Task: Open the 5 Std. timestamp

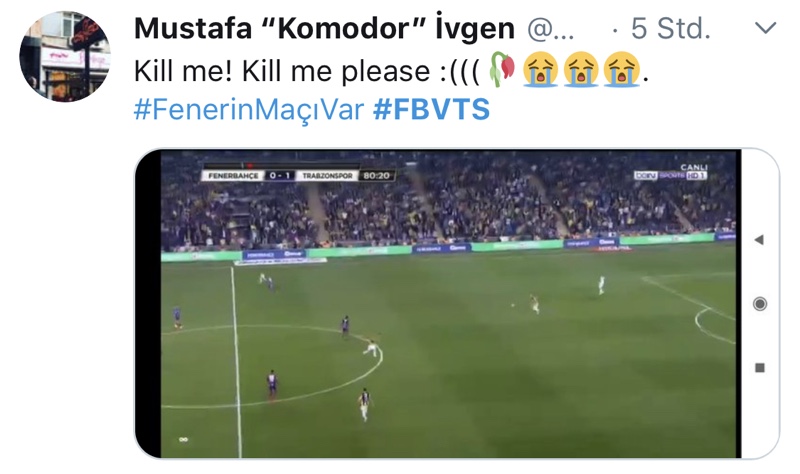Action: (x=670, y=29)
